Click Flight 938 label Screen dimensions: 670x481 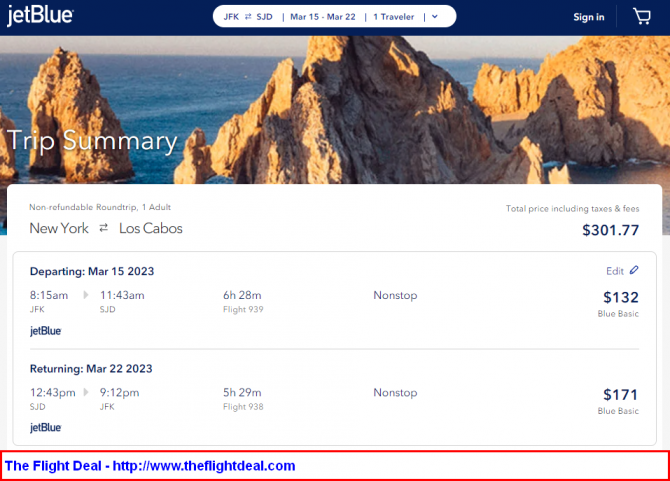(243, 407)
